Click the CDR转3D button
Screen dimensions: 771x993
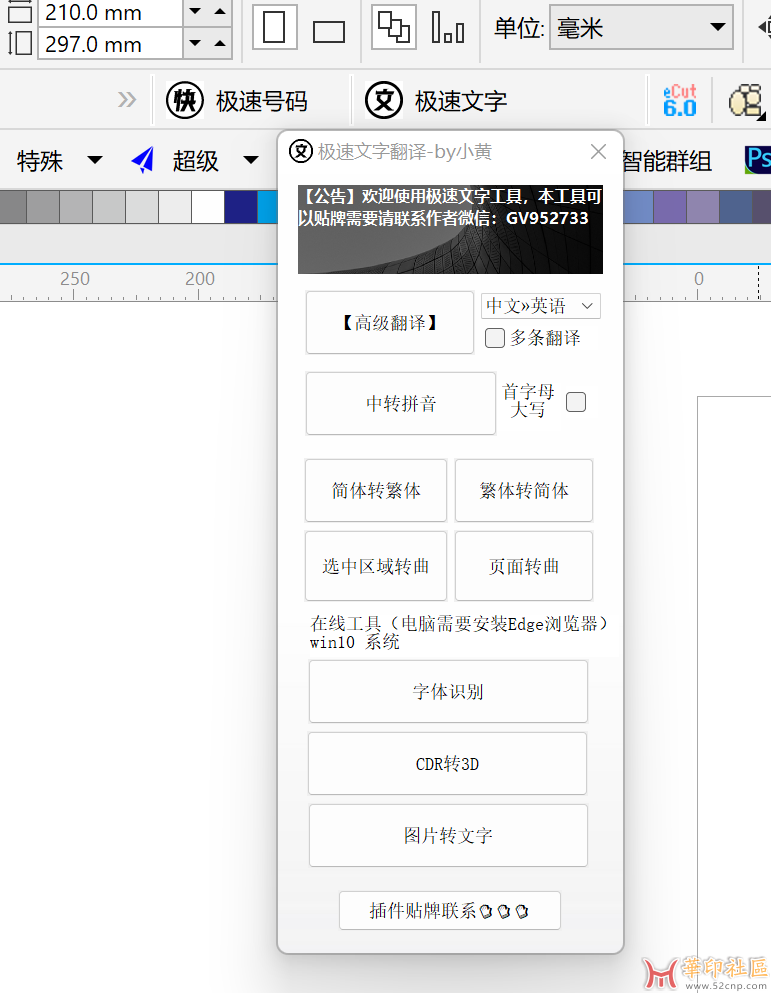coord(447,763)
